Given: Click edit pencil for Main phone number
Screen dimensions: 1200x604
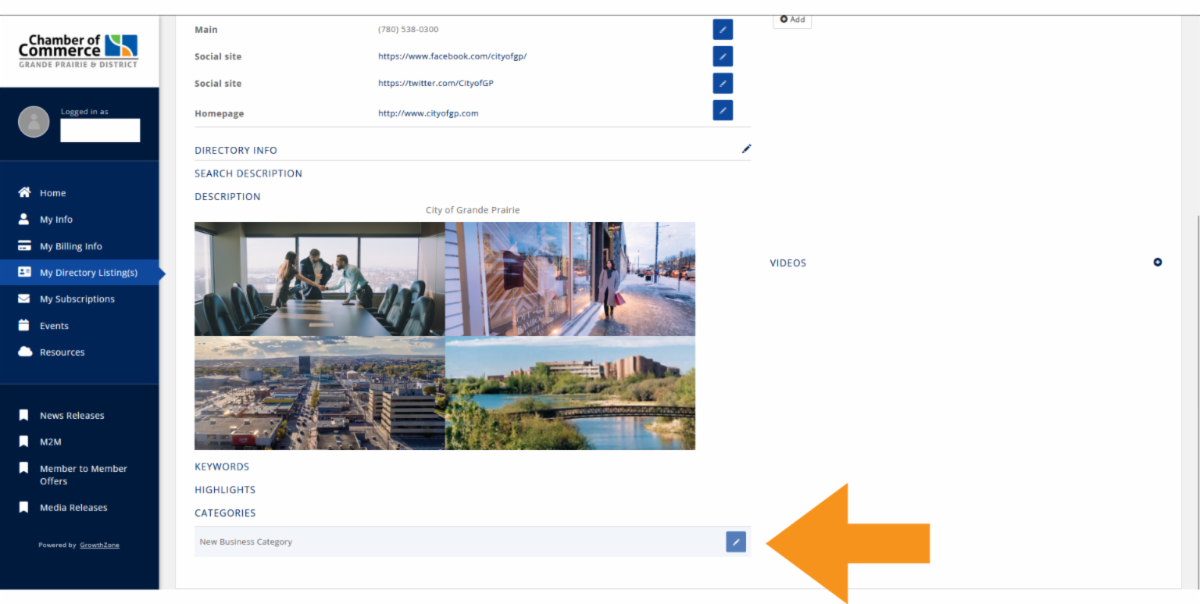Looking at the screenshot, I should click(722, 29).
